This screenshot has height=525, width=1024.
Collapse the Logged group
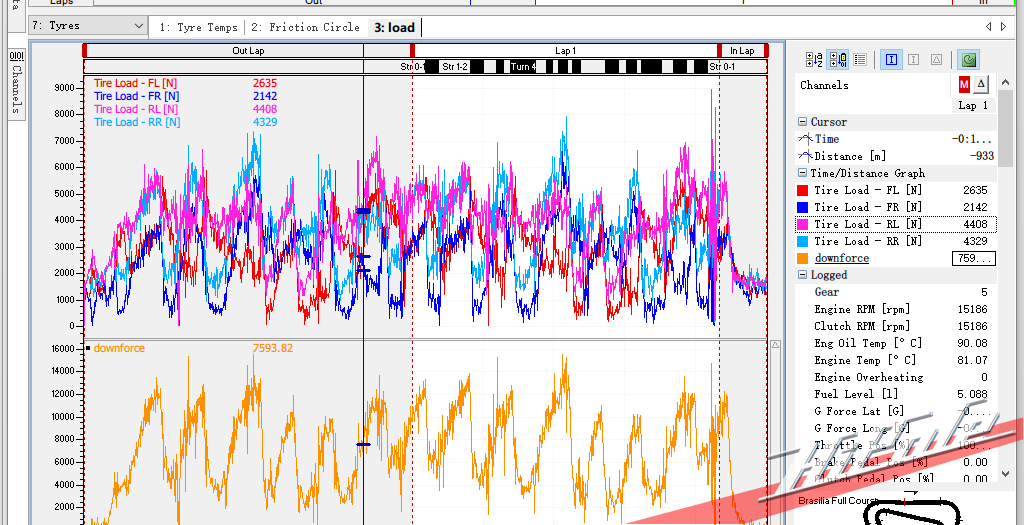[802, 275]
